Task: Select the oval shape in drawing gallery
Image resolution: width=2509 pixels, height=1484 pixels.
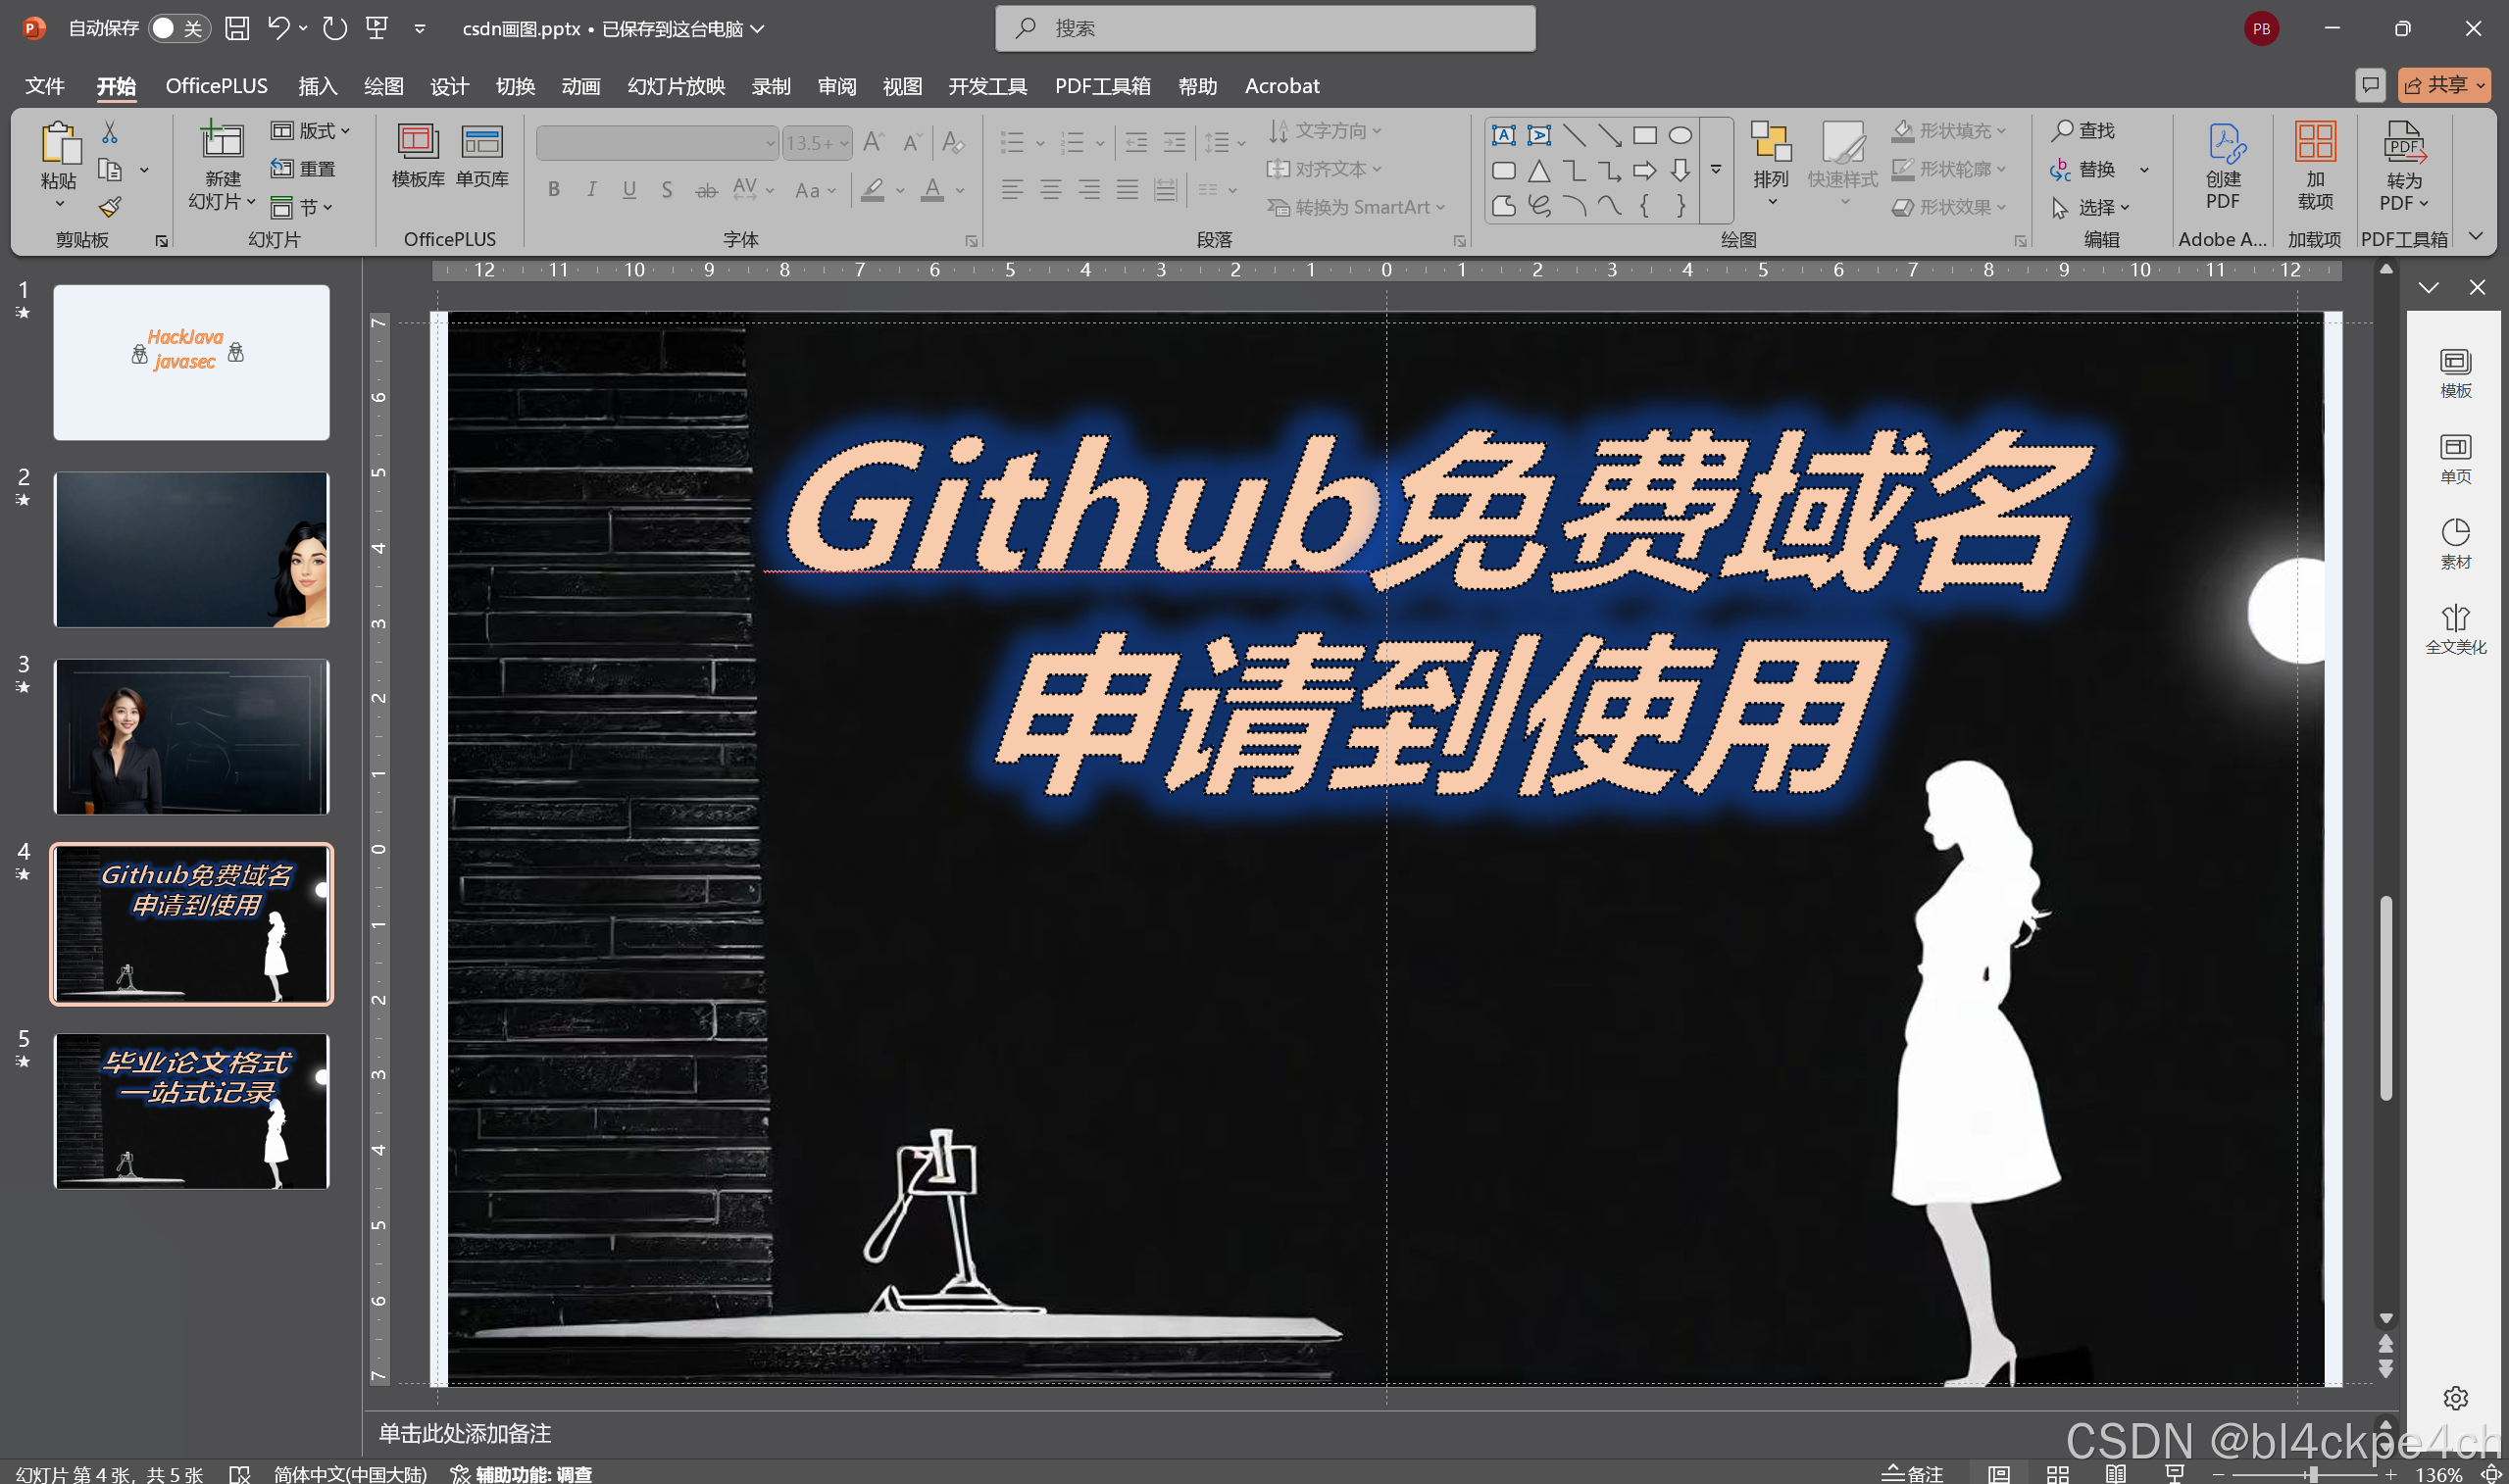Action: click(1680, 135)
